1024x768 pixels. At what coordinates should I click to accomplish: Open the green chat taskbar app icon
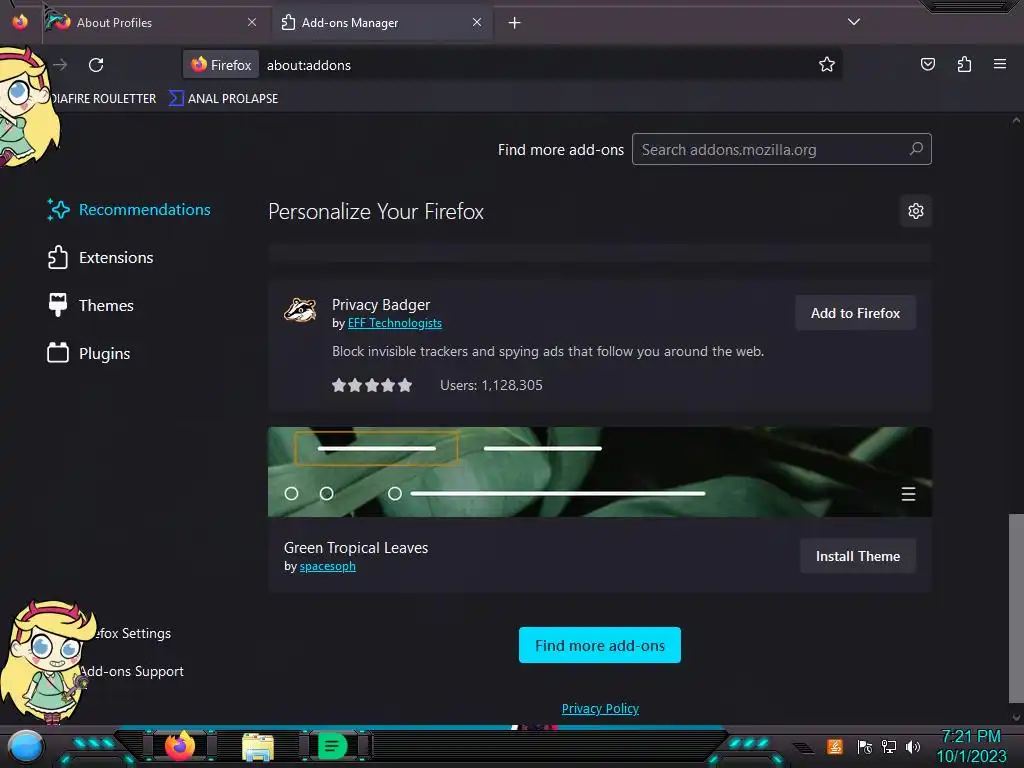(332, 746)
